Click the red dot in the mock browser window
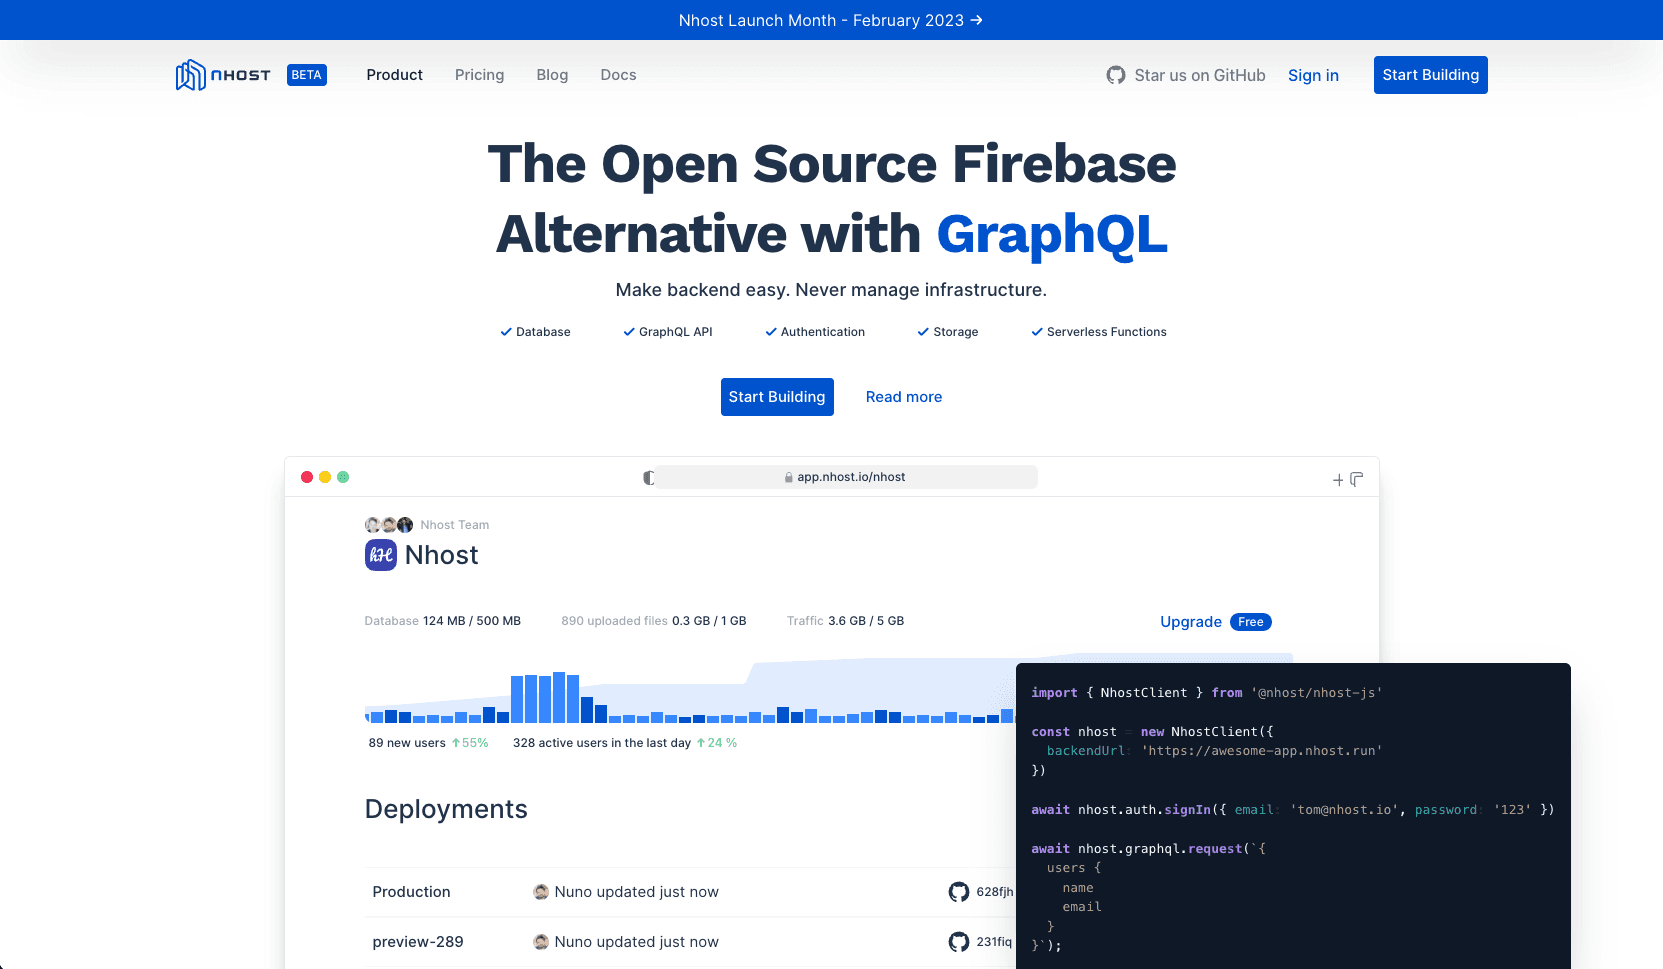This screenshot has height=969, width=1663. [x=307, y=477]
